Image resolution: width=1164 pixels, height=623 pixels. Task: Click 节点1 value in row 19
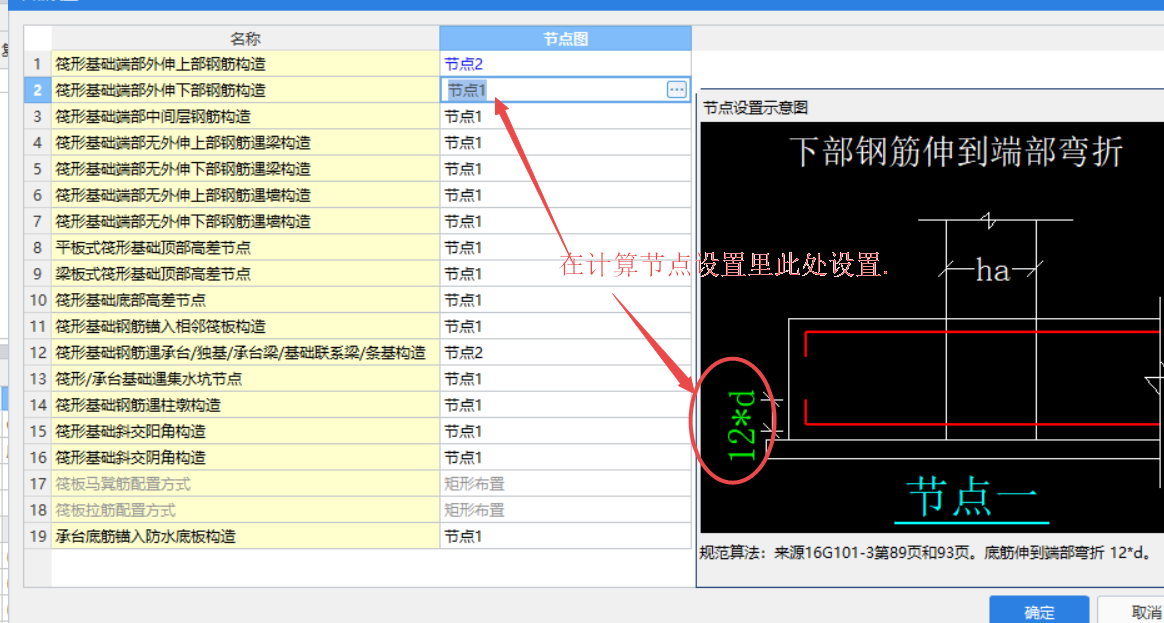[464, 536]
